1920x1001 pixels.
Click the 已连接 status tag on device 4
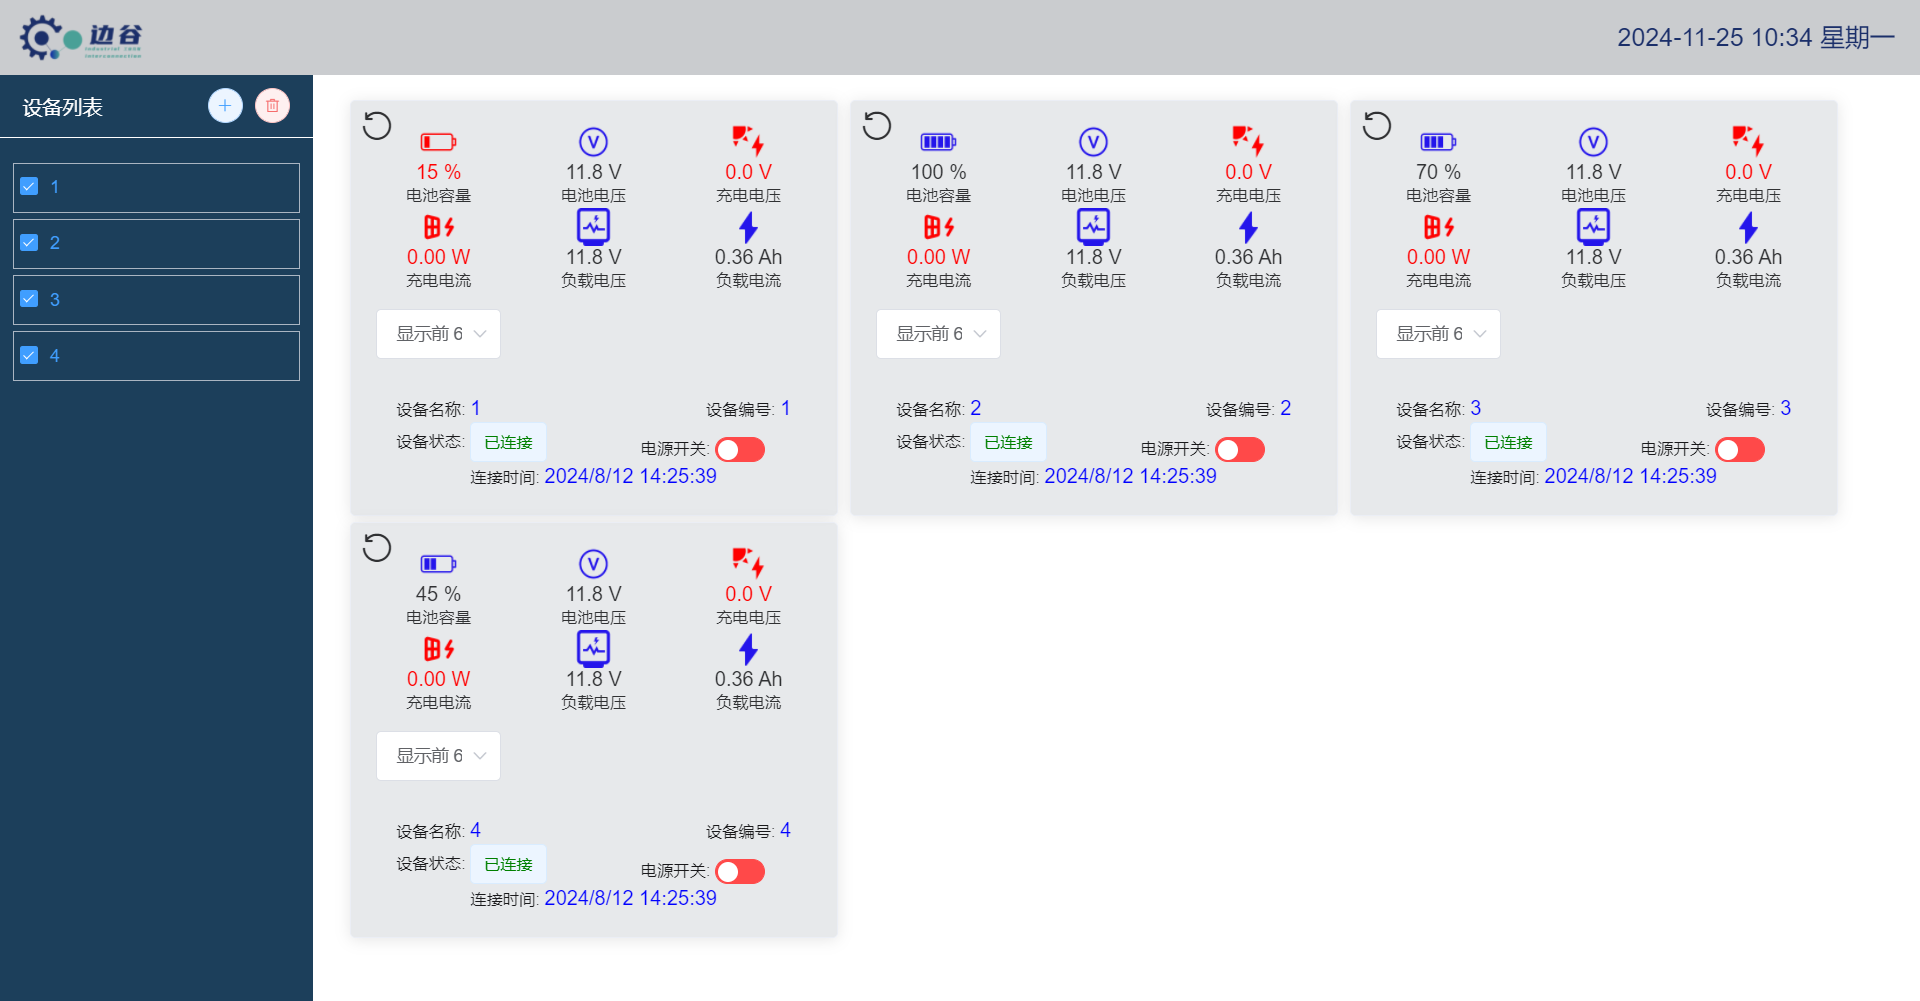(x=508, y=864)
